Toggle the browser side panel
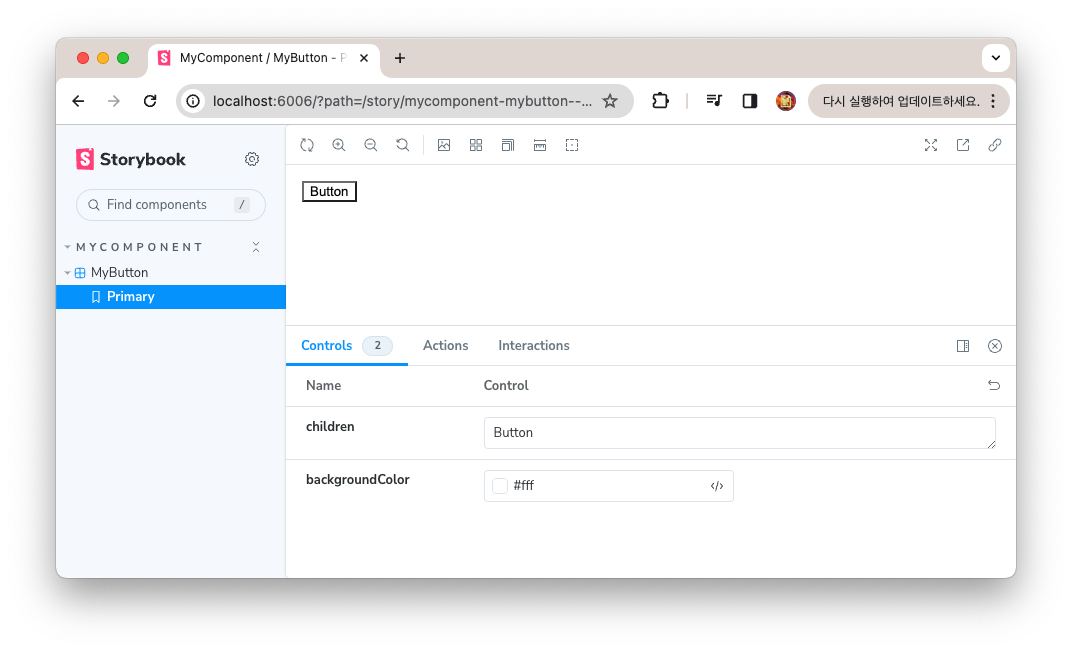Viewport: 1072px width, 652px height. coord(750,101)
